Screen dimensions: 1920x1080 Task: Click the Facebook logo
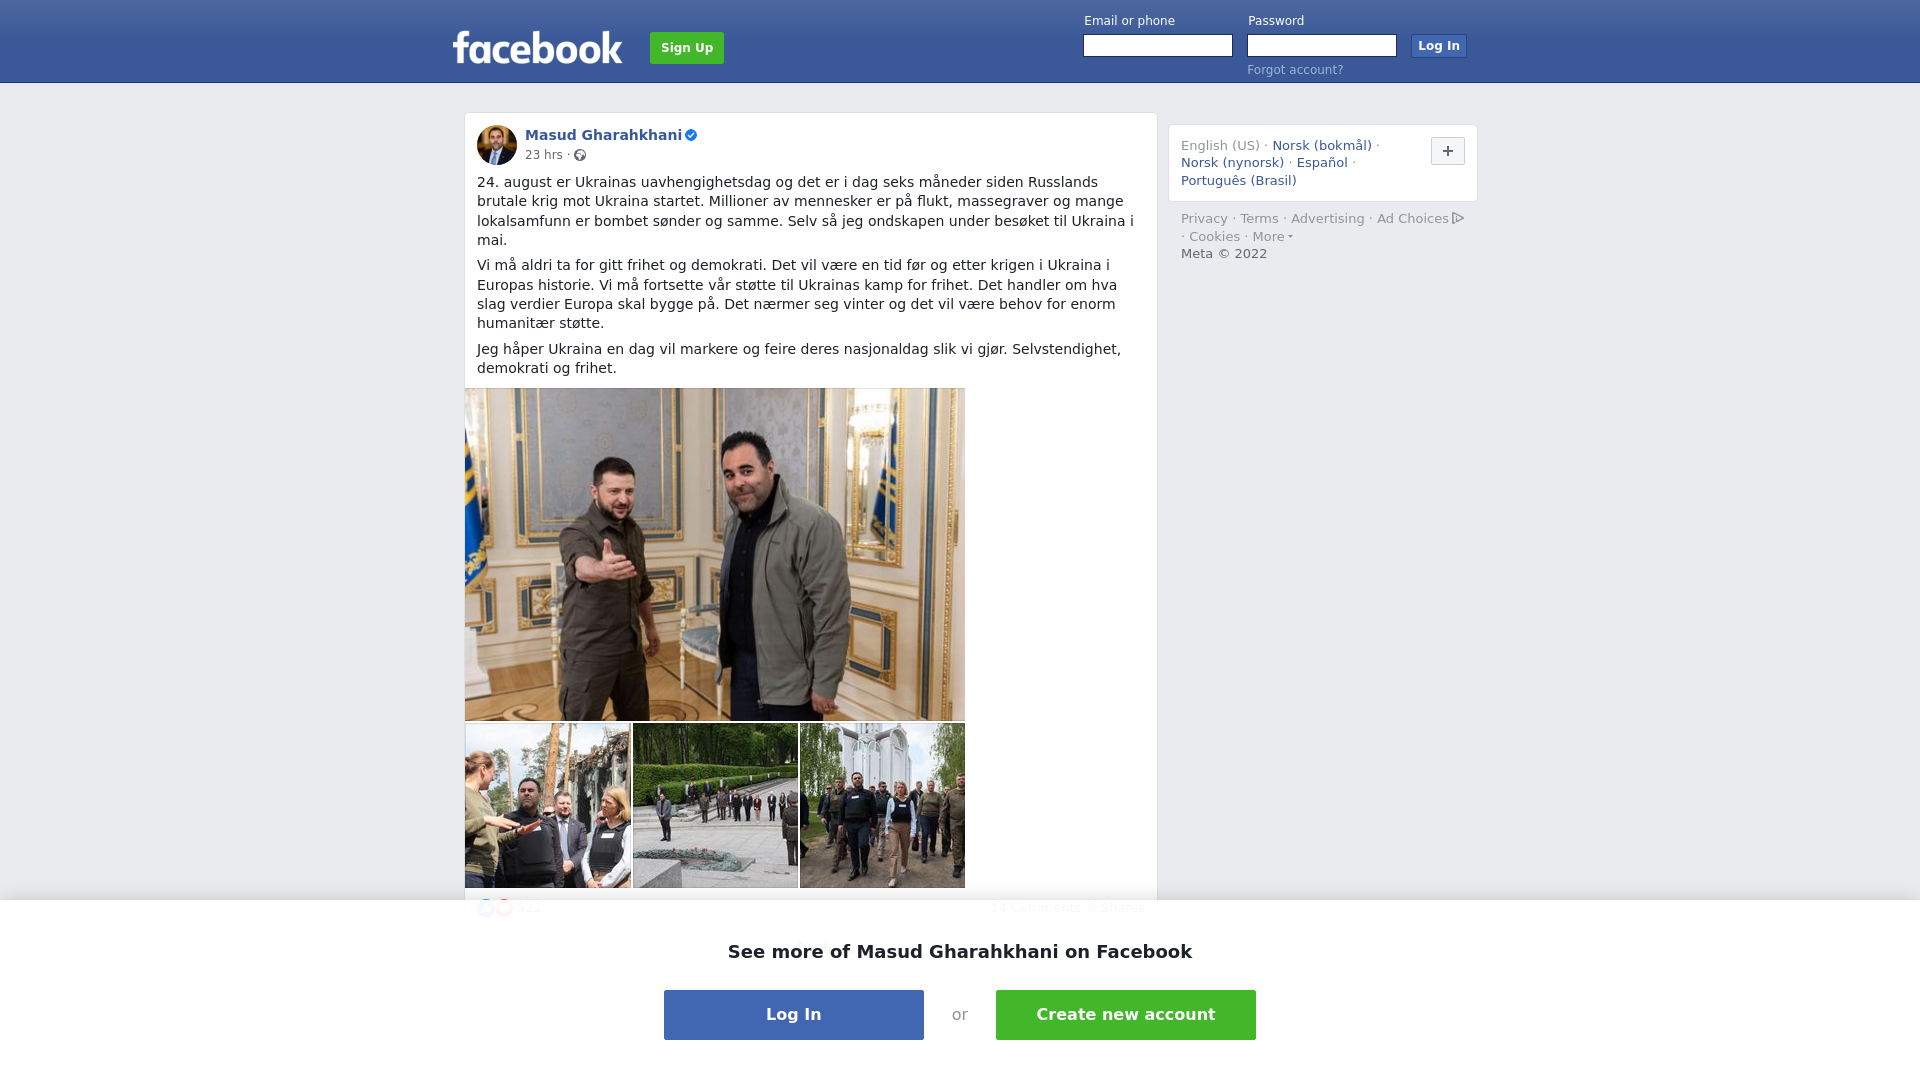537,47
